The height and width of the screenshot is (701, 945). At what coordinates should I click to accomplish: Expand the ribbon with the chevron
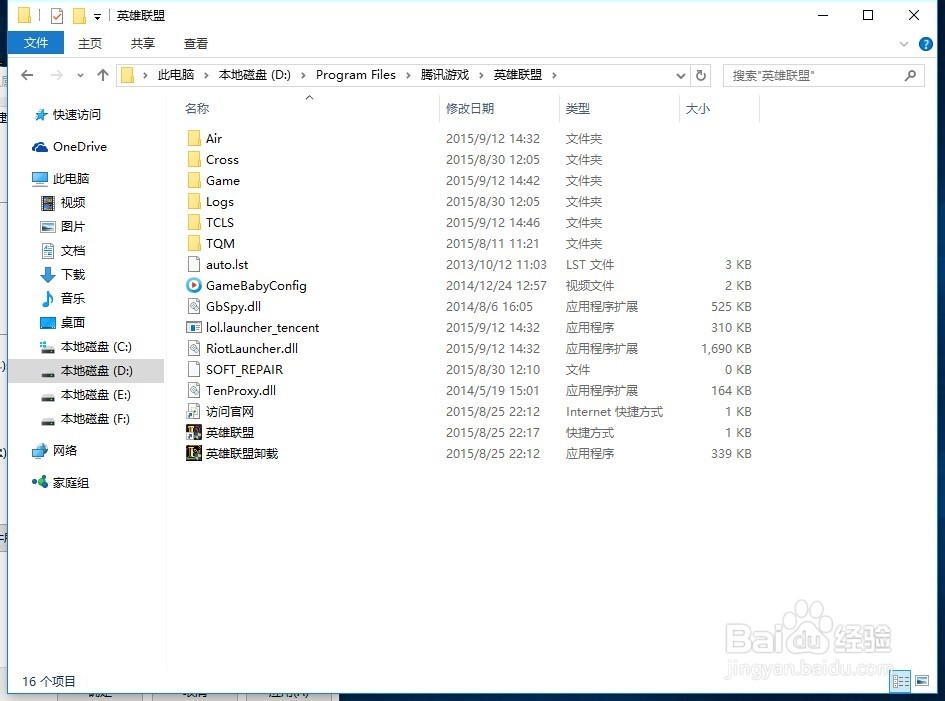click(903, 44)
